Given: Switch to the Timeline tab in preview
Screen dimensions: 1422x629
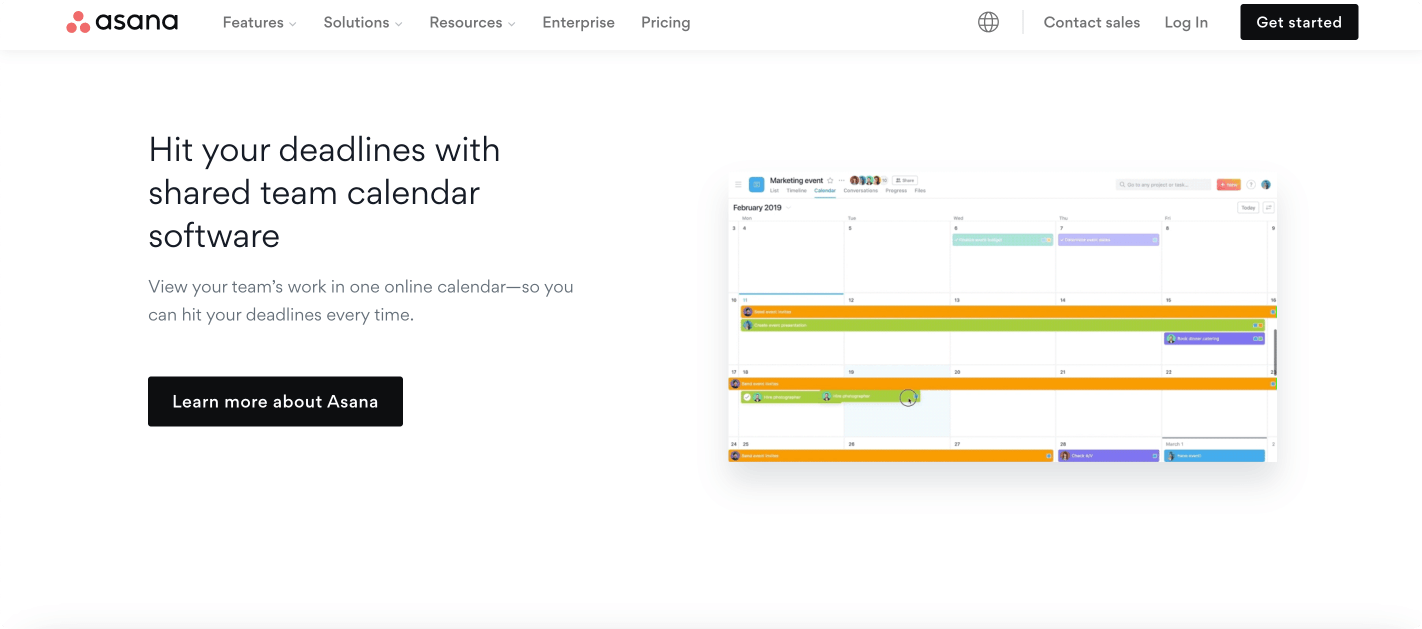Looking at the screenshot, I should 796,190.
